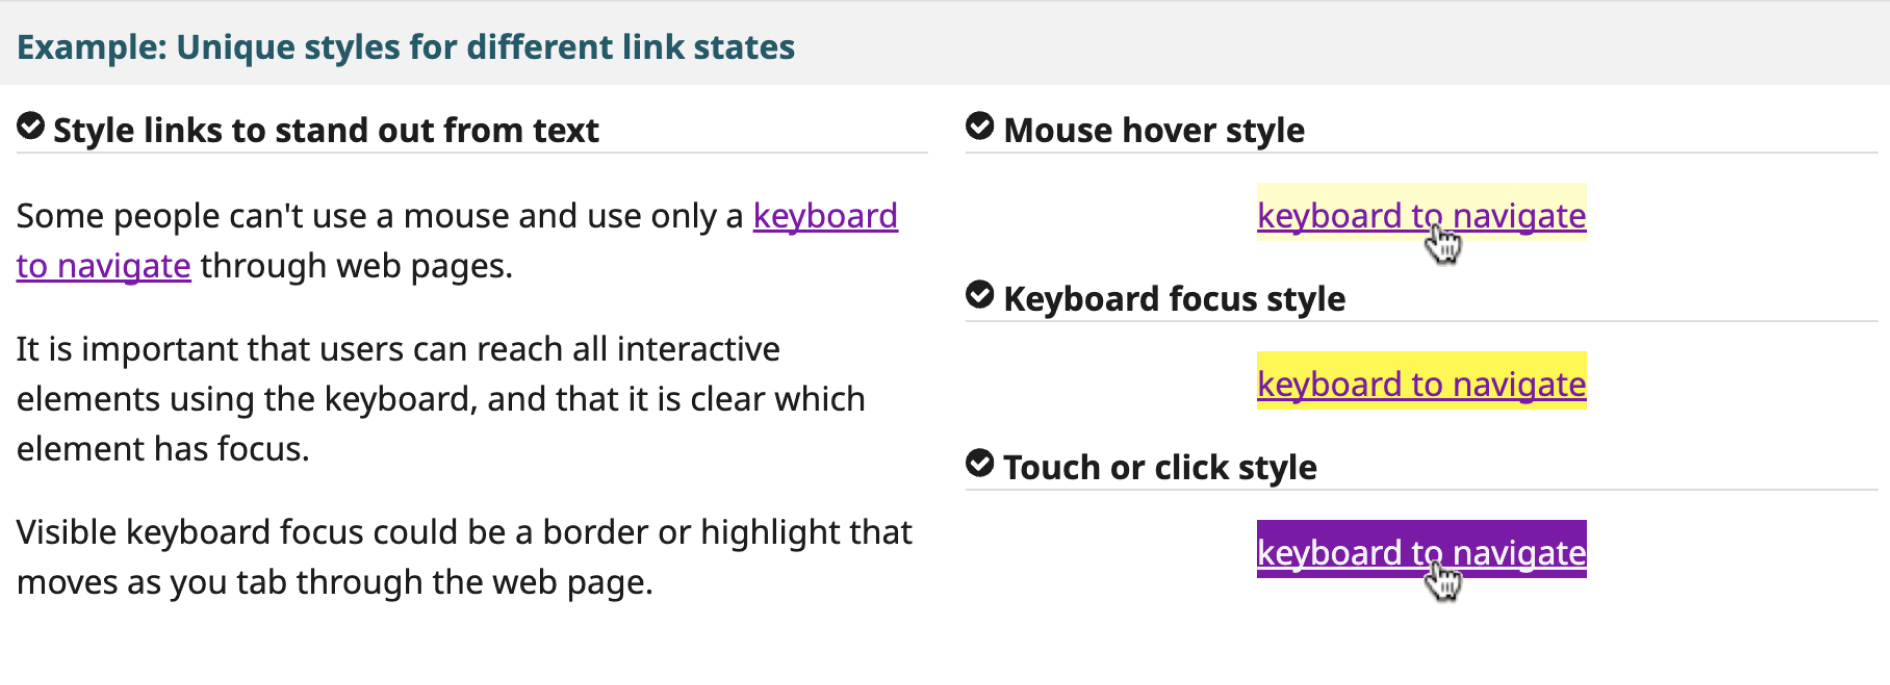Screen dimensions: 1890x685
Task: Click the hand cursor icon on the purple link
Action: [1443, 581]
